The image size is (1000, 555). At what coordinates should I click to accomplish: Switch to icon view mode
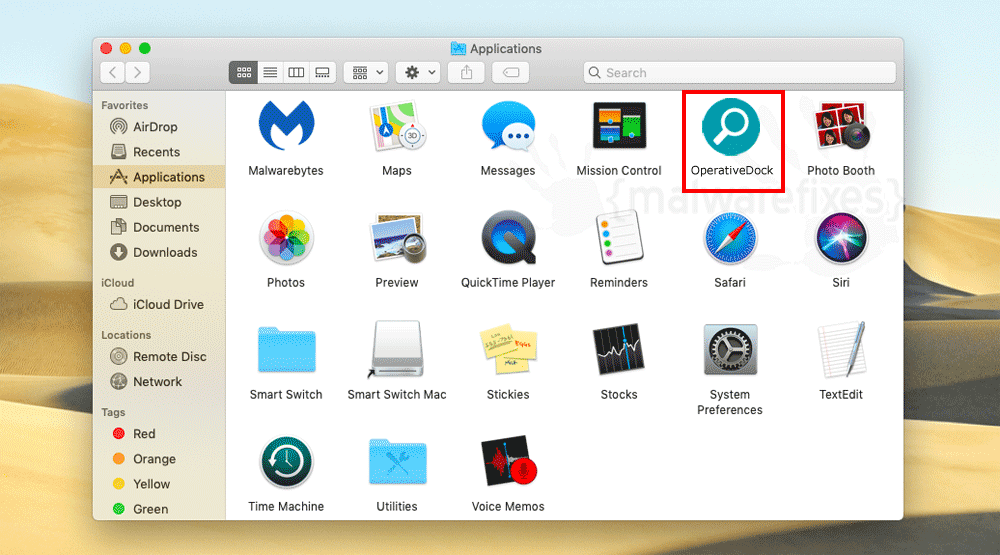(x=243, y=73)
